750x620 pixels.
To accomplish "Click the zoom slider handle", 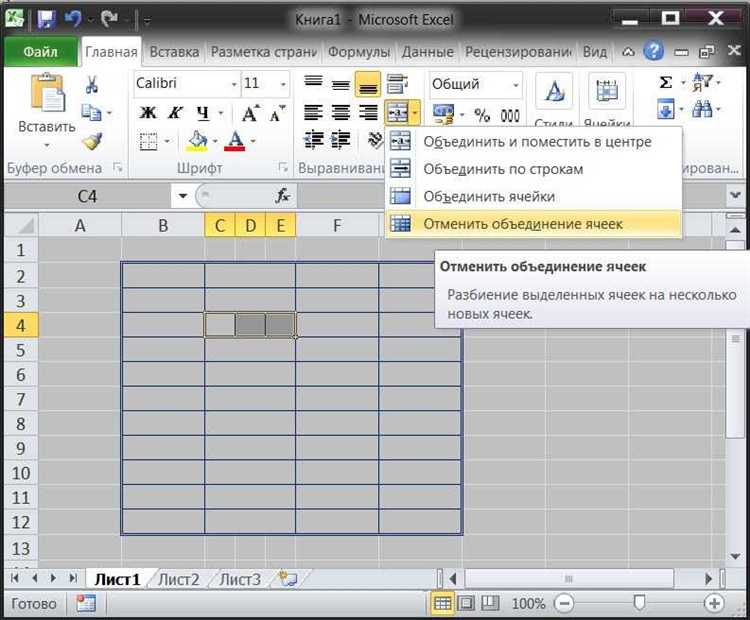I will coord(639,603).
